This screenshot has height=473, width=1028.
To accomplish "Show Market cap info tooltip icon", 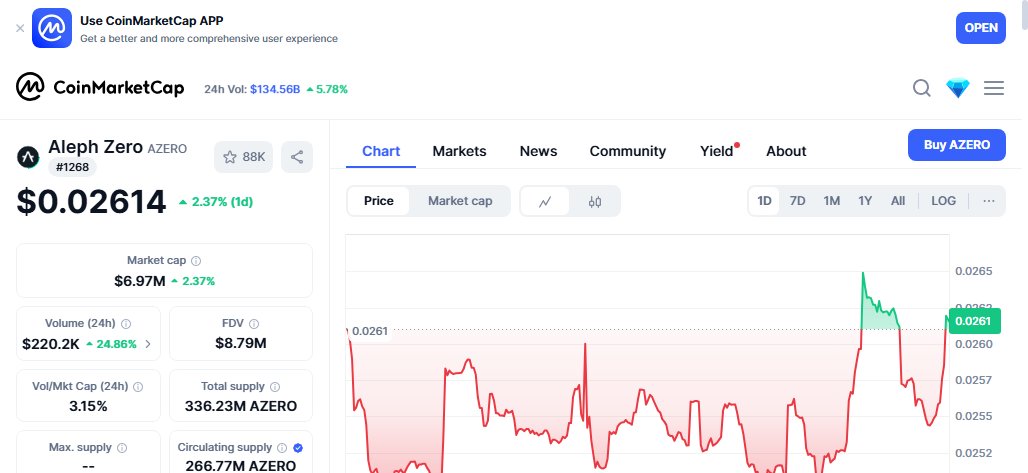I will click(x=196, y=260).
